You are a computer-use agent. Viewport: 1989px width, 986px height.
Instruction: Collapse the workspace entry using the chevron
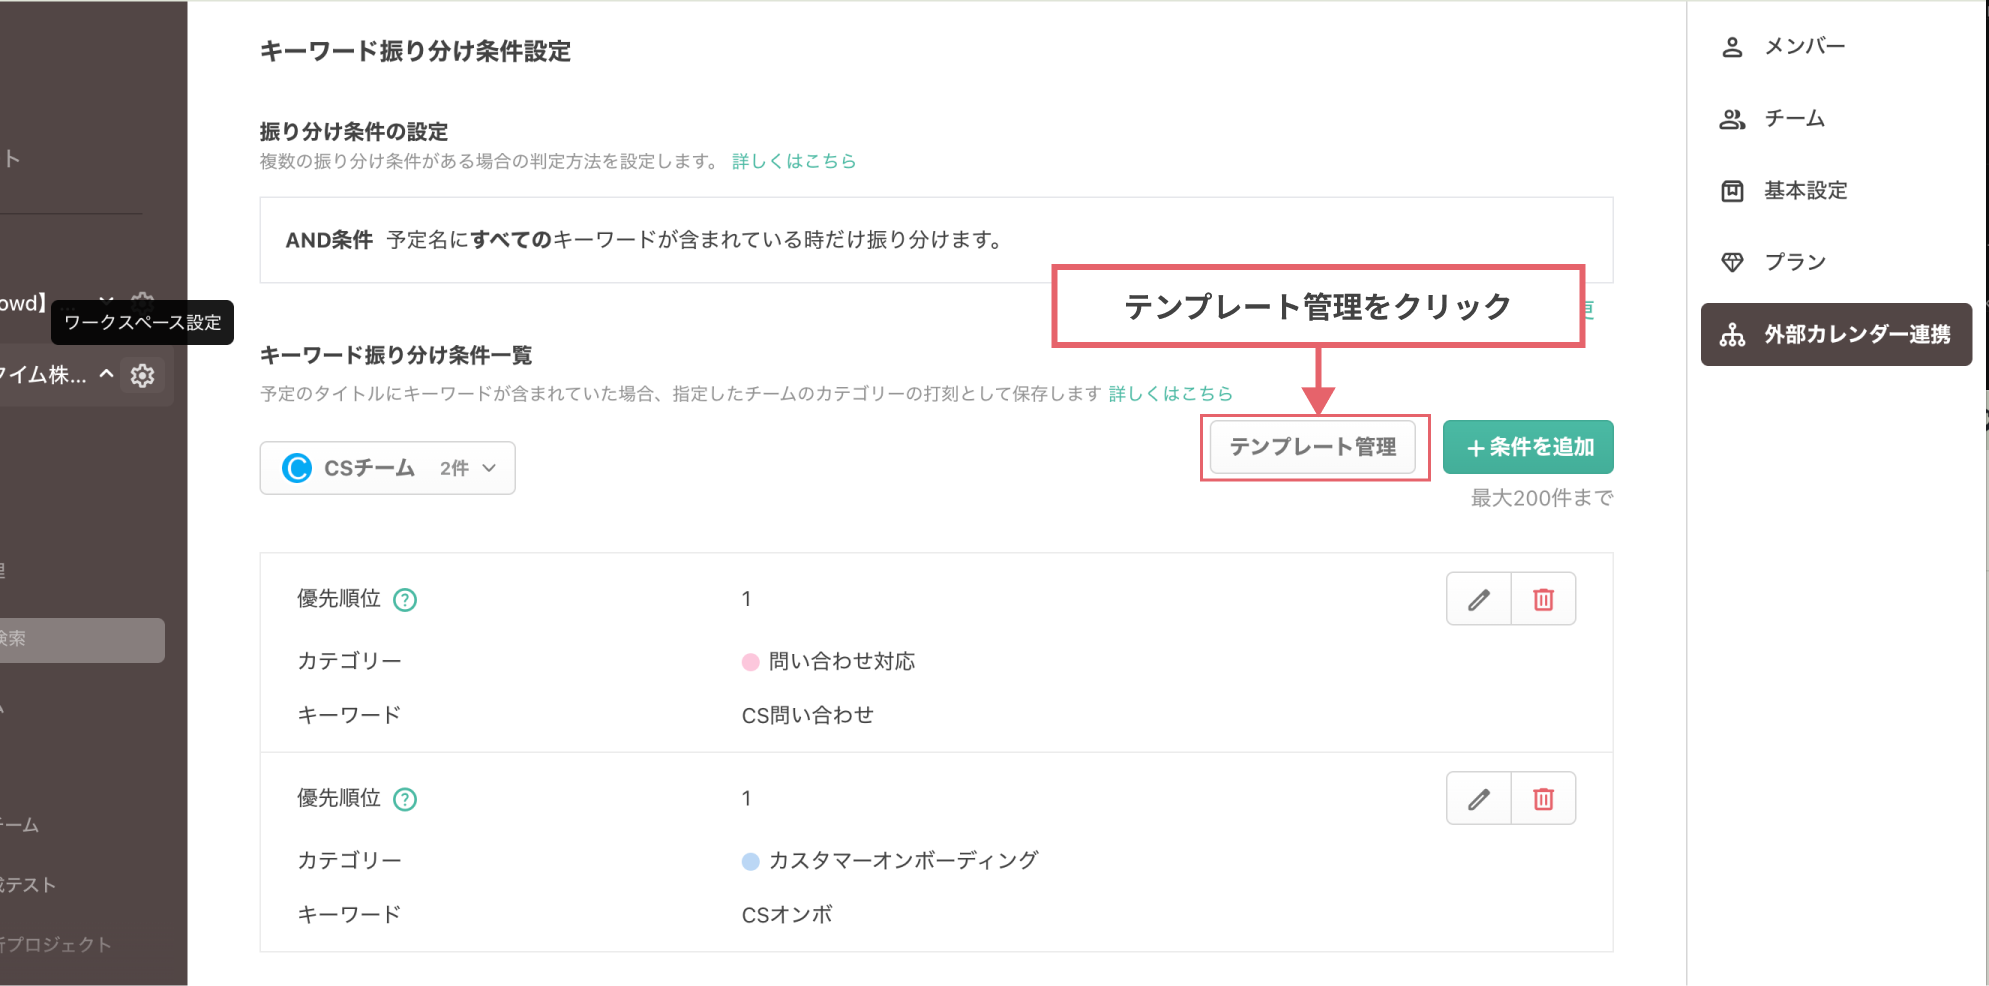[106, 376]
